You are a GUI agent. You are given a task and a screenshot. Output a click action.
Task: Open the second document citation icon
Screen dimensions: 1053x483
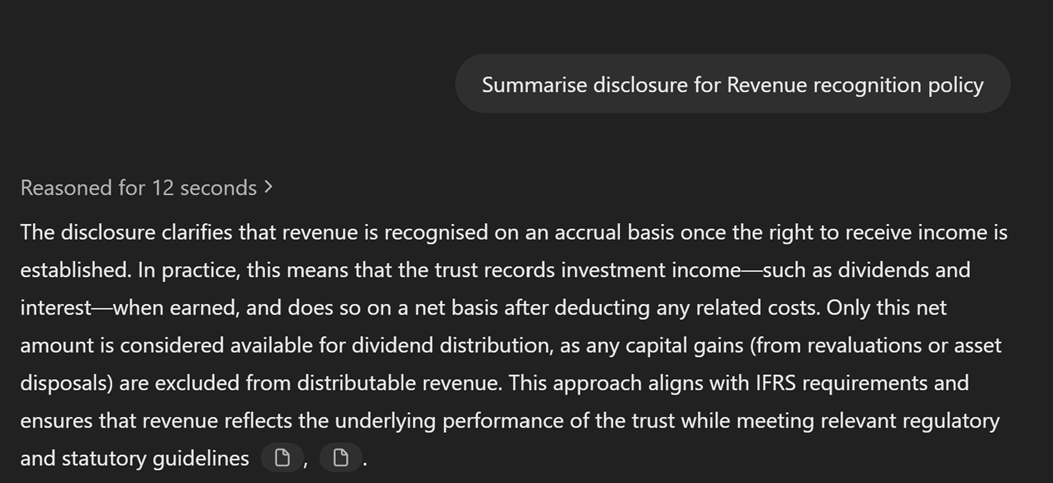tap(340, 458)
